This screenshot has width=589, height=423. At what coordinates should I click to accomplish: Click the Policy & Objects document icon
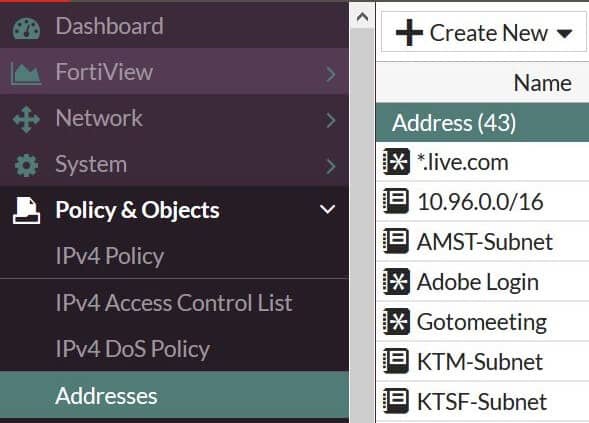click(x=26, y=211)
